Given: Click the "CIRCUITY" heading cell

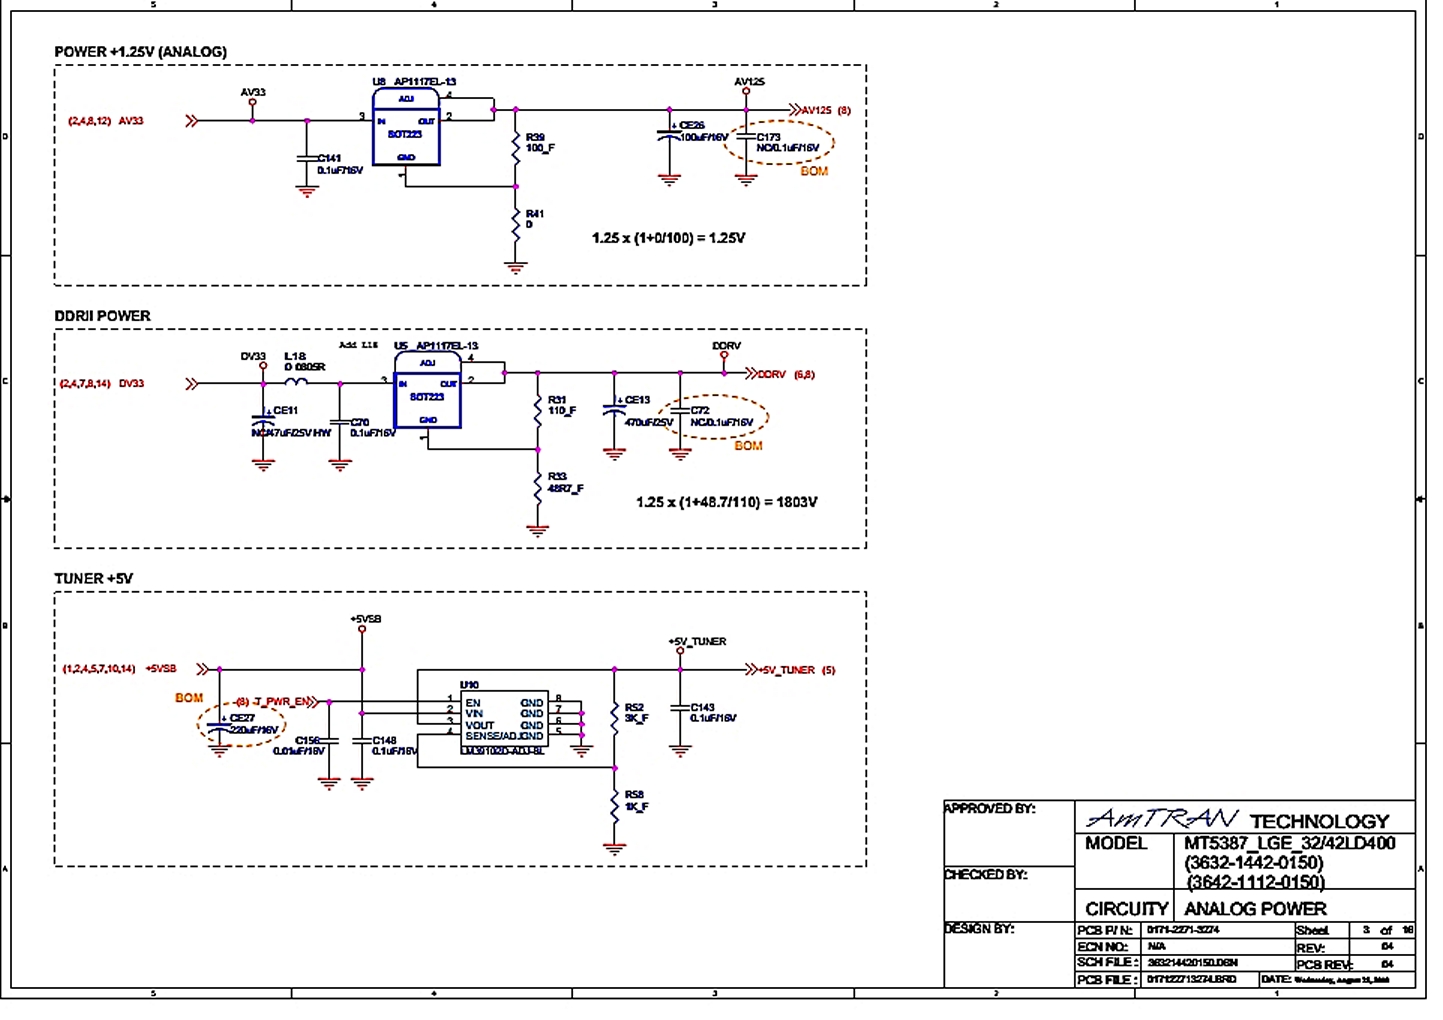Looking at the screenshot, I should [x=1127, y=909].
